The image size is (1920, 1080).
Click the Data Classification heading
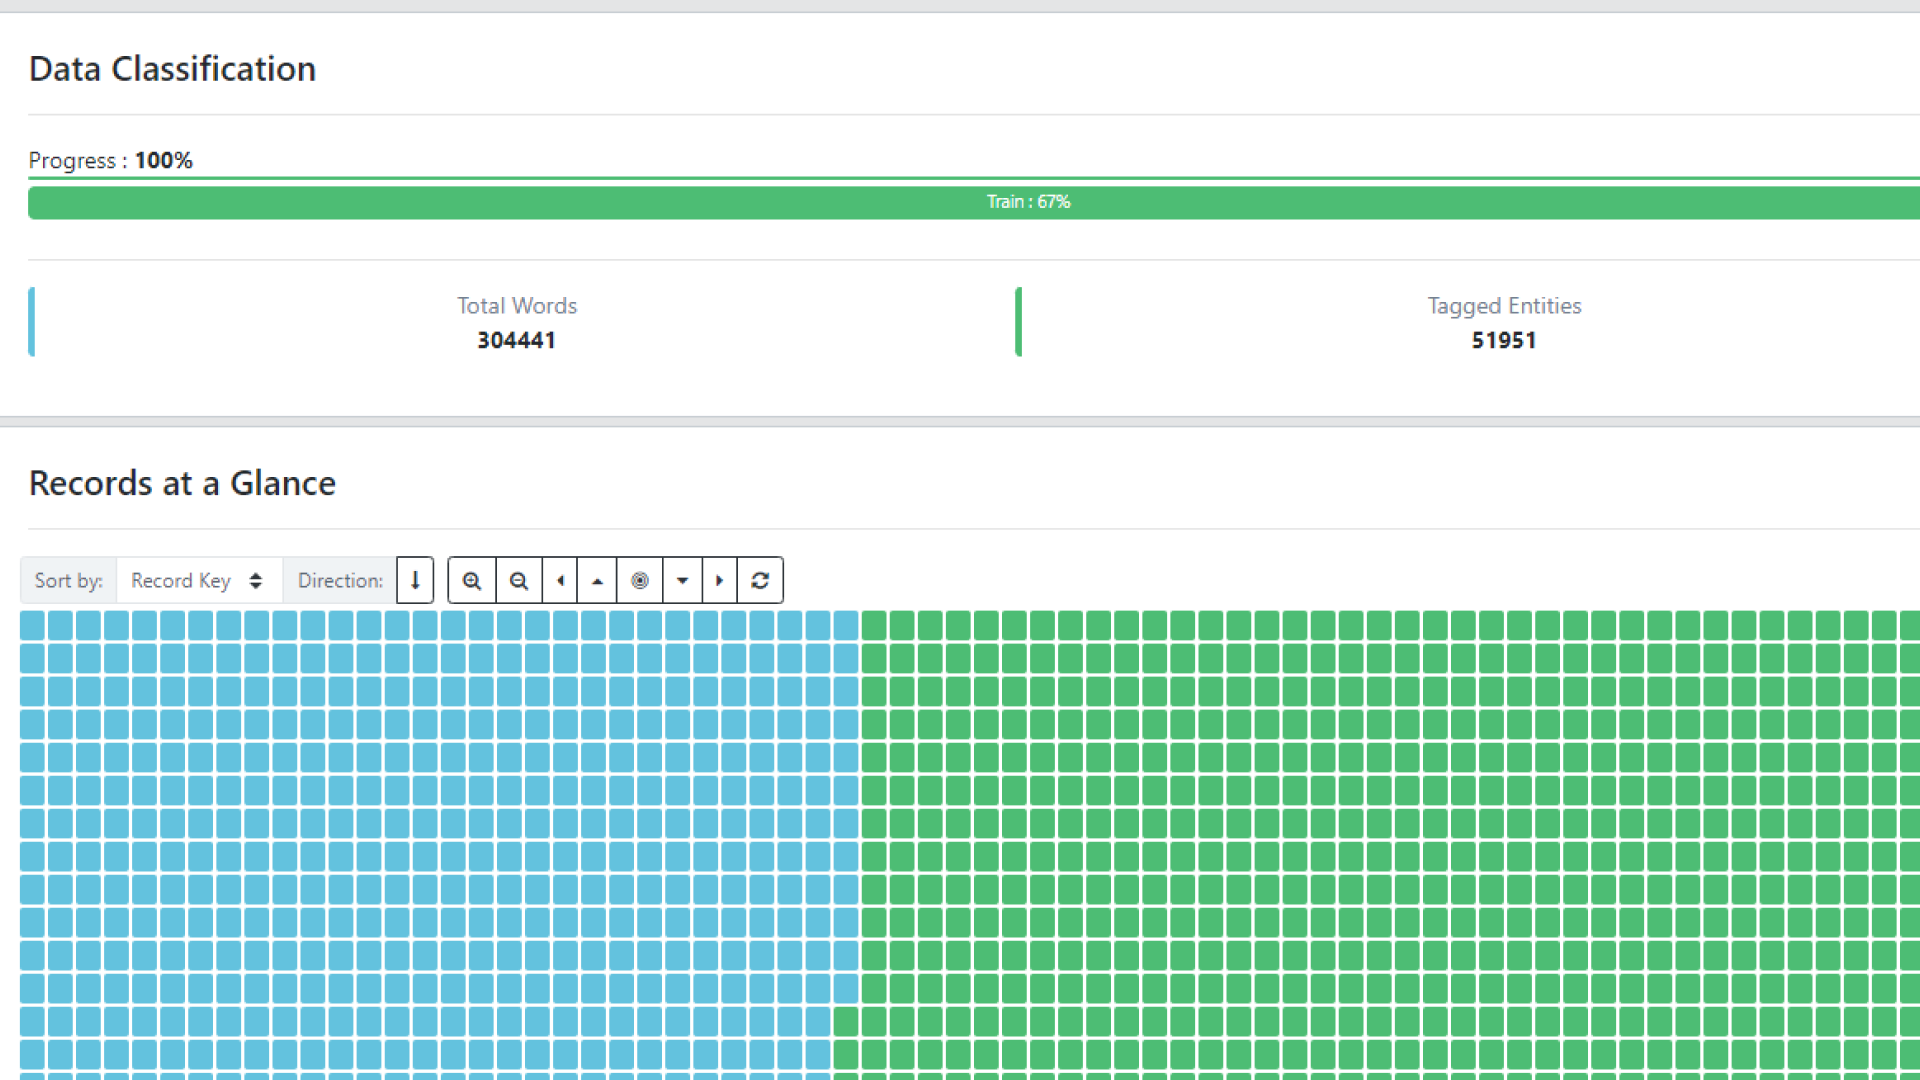point(172,69)
